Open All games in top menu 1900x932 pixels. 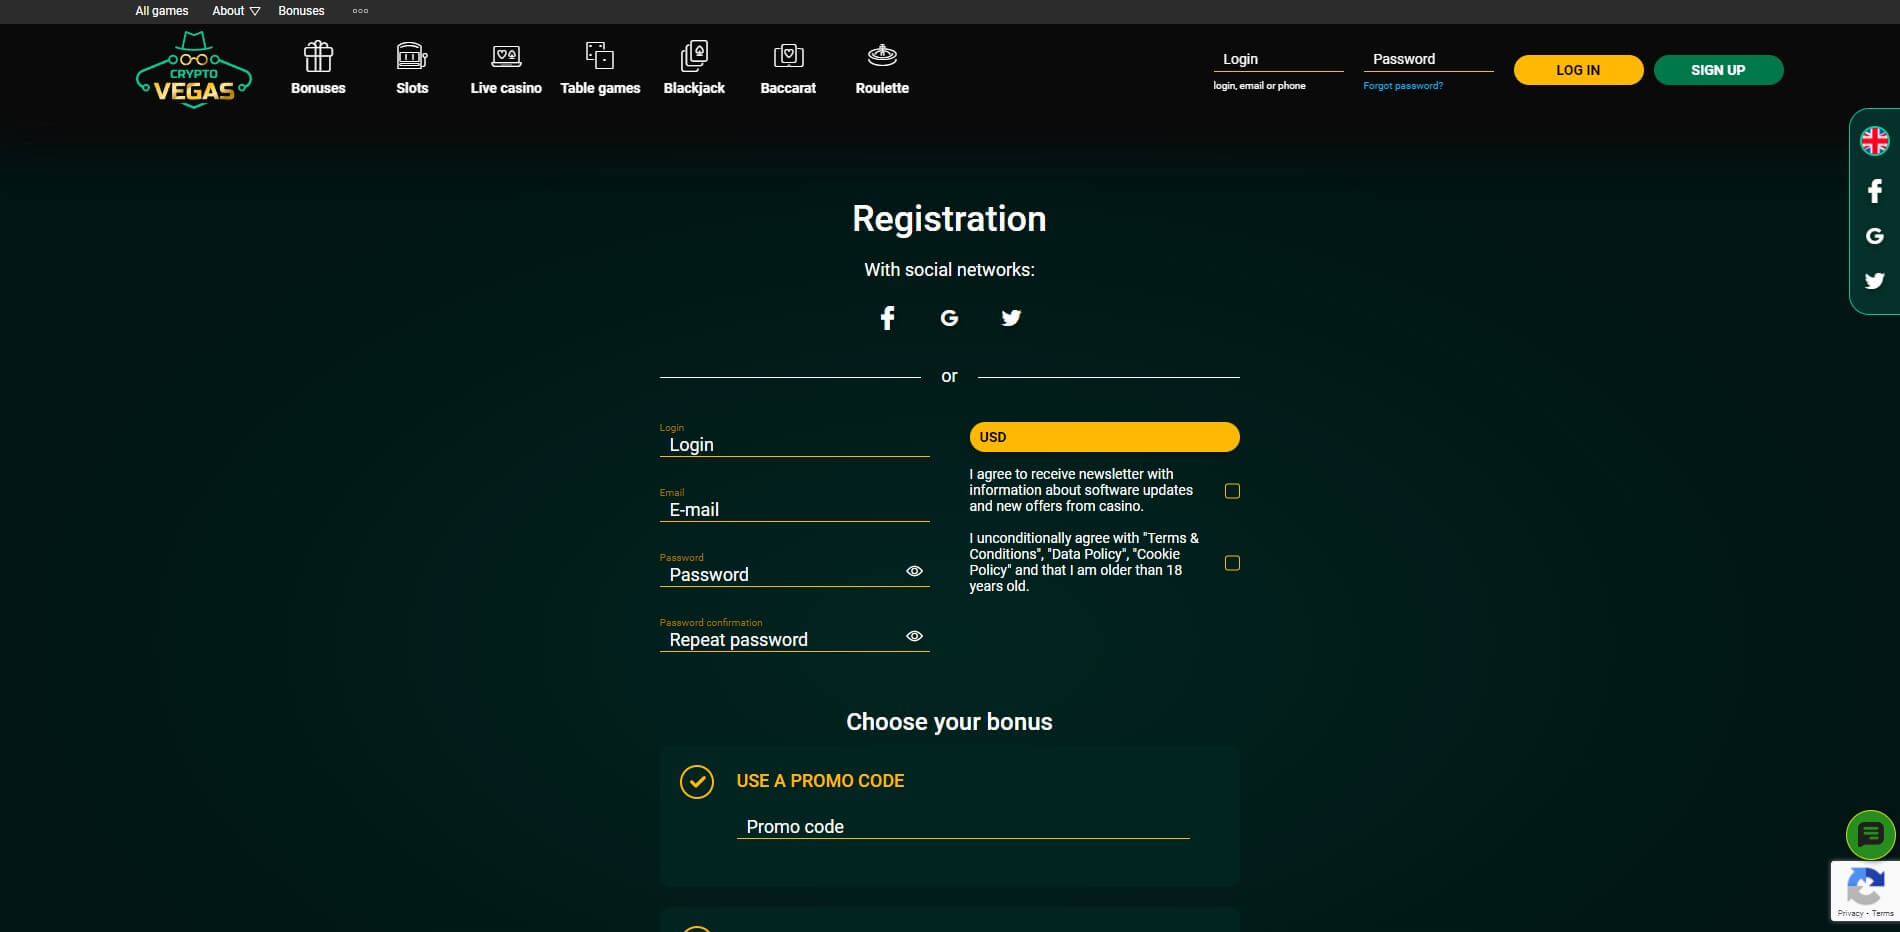pos(162,11)
